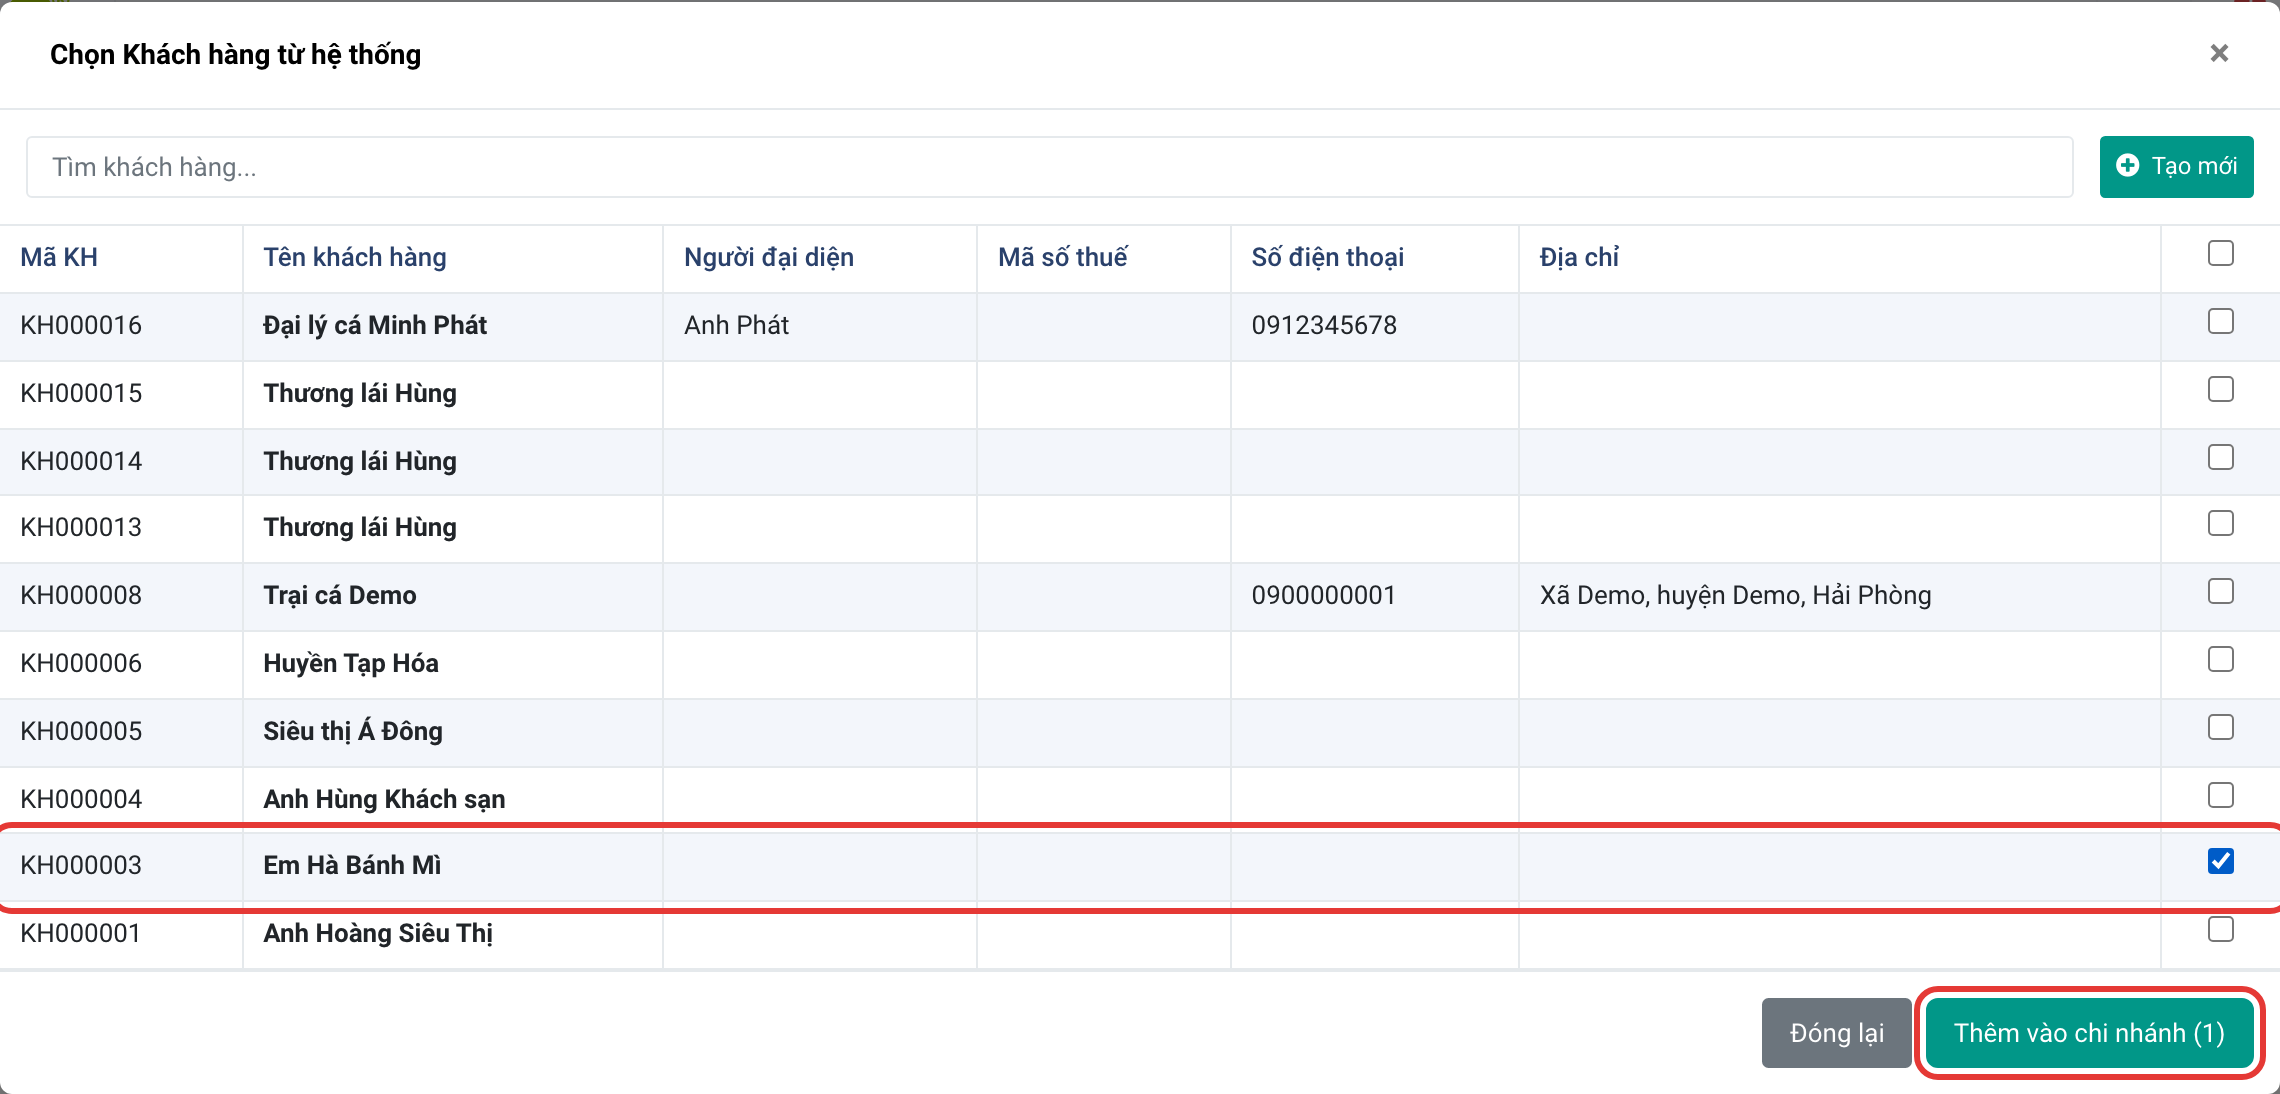This screenshot has width=2280, height=1094.
Task: Click Thương lái Hùng in KH000013 row
Action: [360, 527]
